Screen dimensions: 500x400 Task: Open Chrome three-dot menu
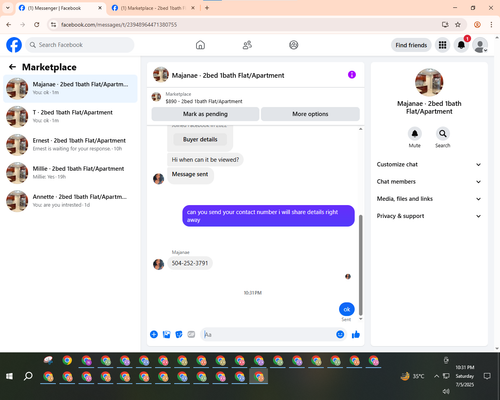click(491, 24)
